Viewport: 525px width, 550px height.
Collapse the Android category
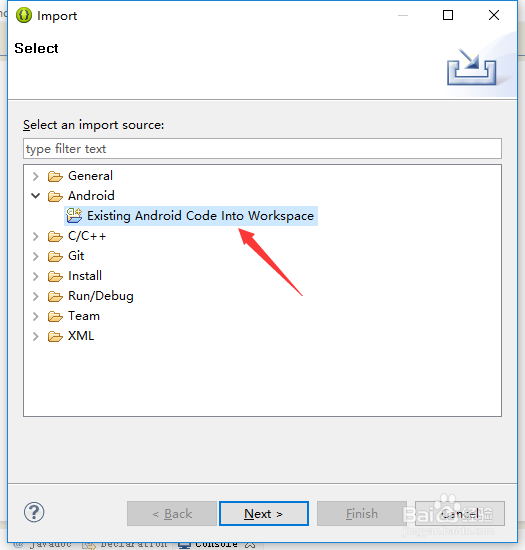[35, 195]
